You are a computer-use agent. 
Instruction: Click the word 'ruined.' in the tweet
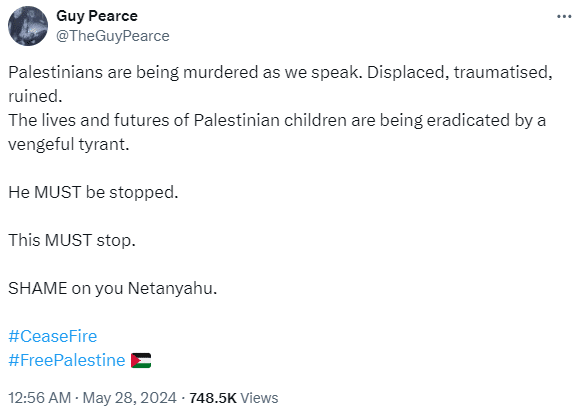35,96
